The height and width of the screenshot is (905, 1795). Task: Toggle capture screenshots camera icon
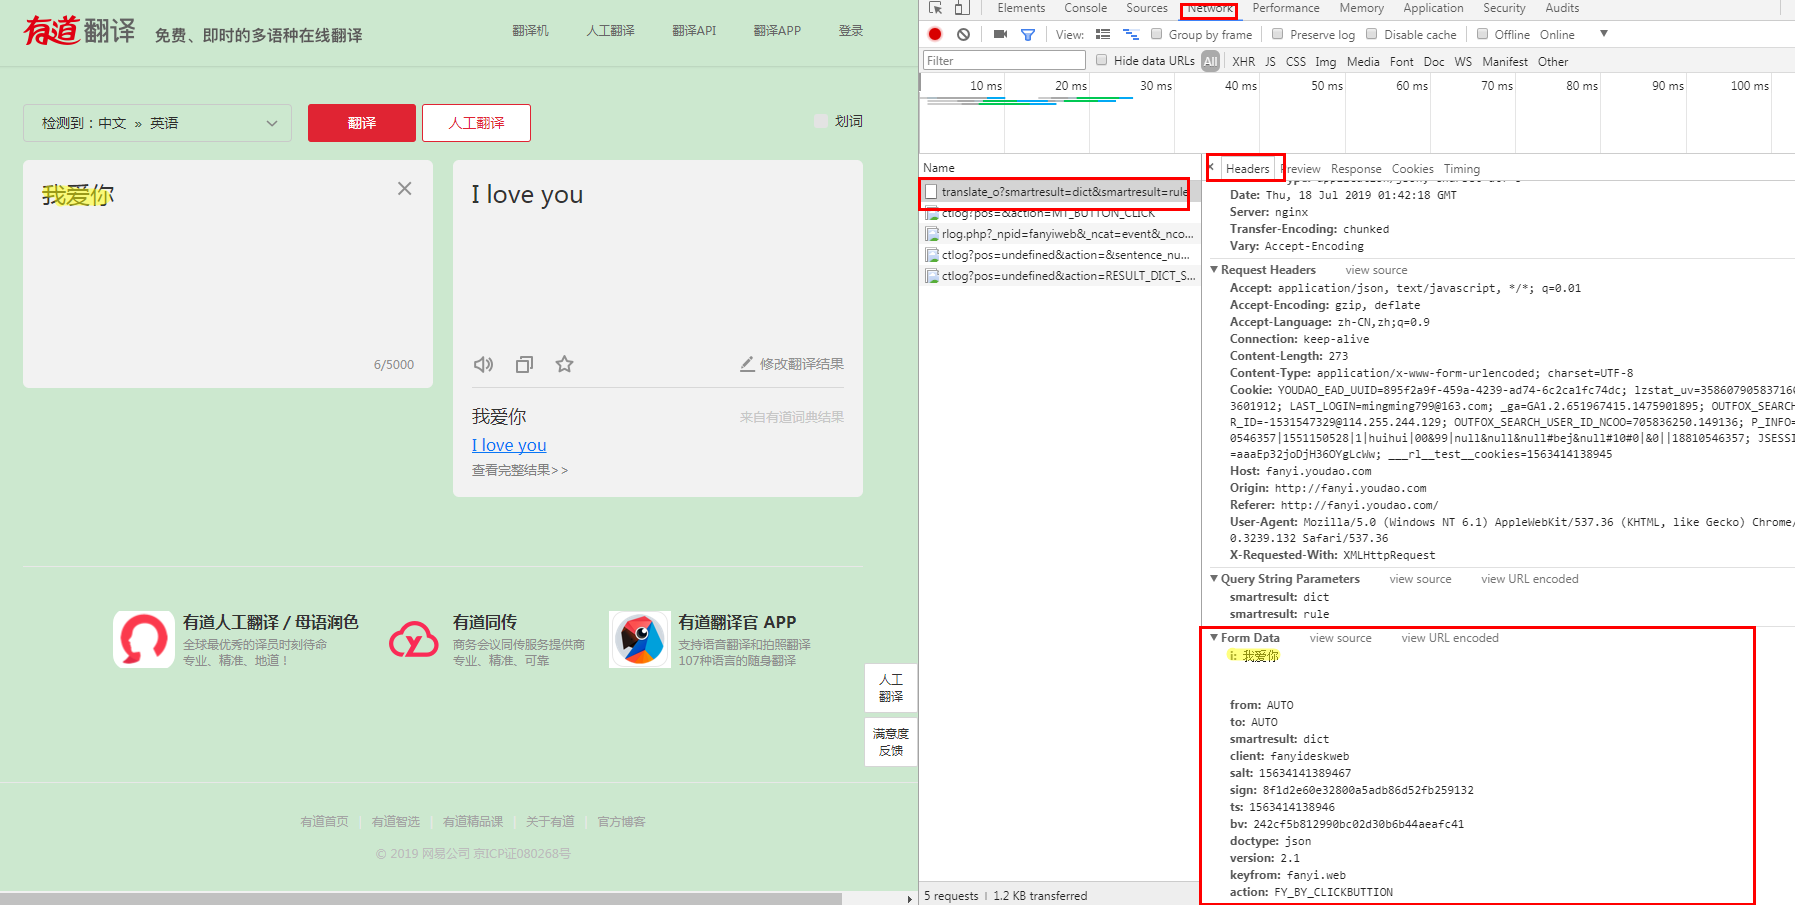(1000, 34)
